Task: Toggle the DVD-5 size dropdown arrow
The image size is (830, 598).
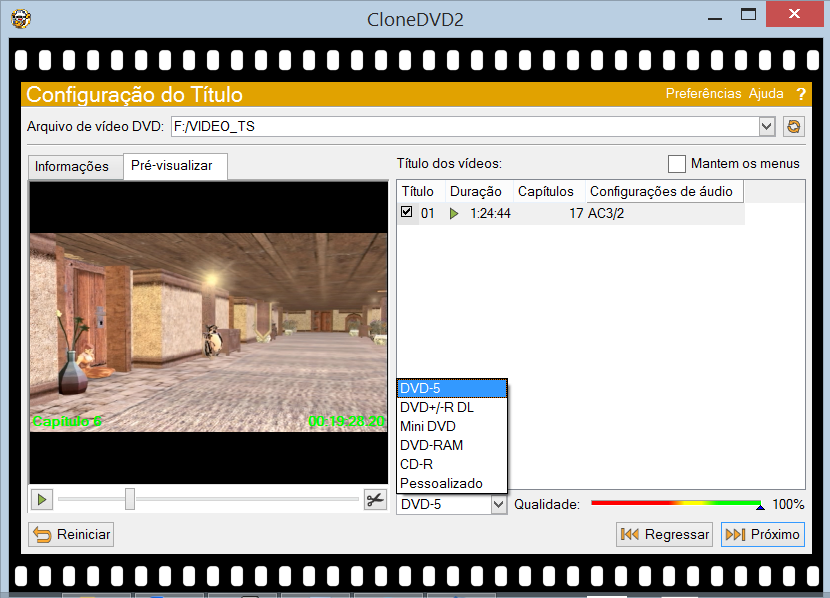Action: [x=498, y=504]
